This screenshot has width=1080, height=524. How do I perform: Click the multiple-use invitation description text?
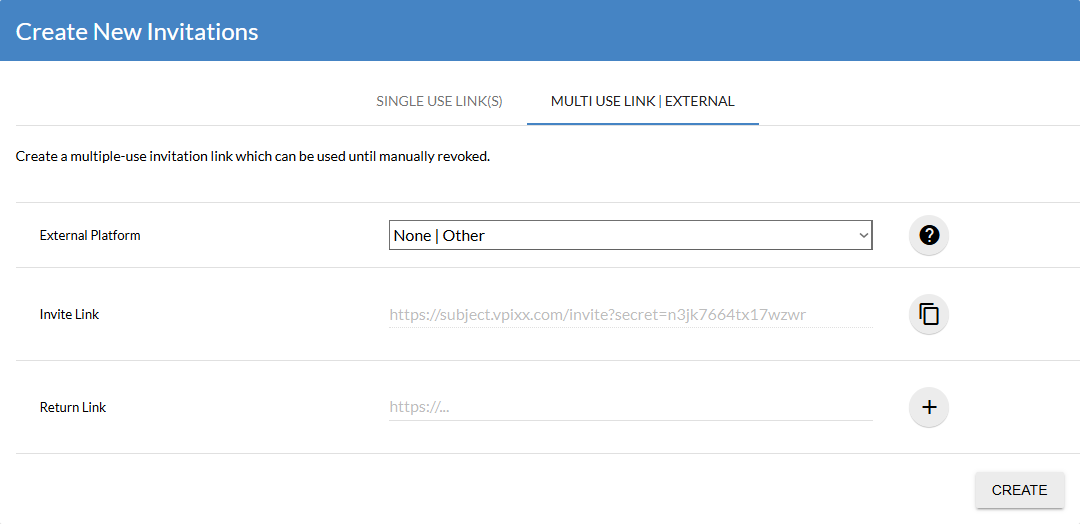point(253,157)
